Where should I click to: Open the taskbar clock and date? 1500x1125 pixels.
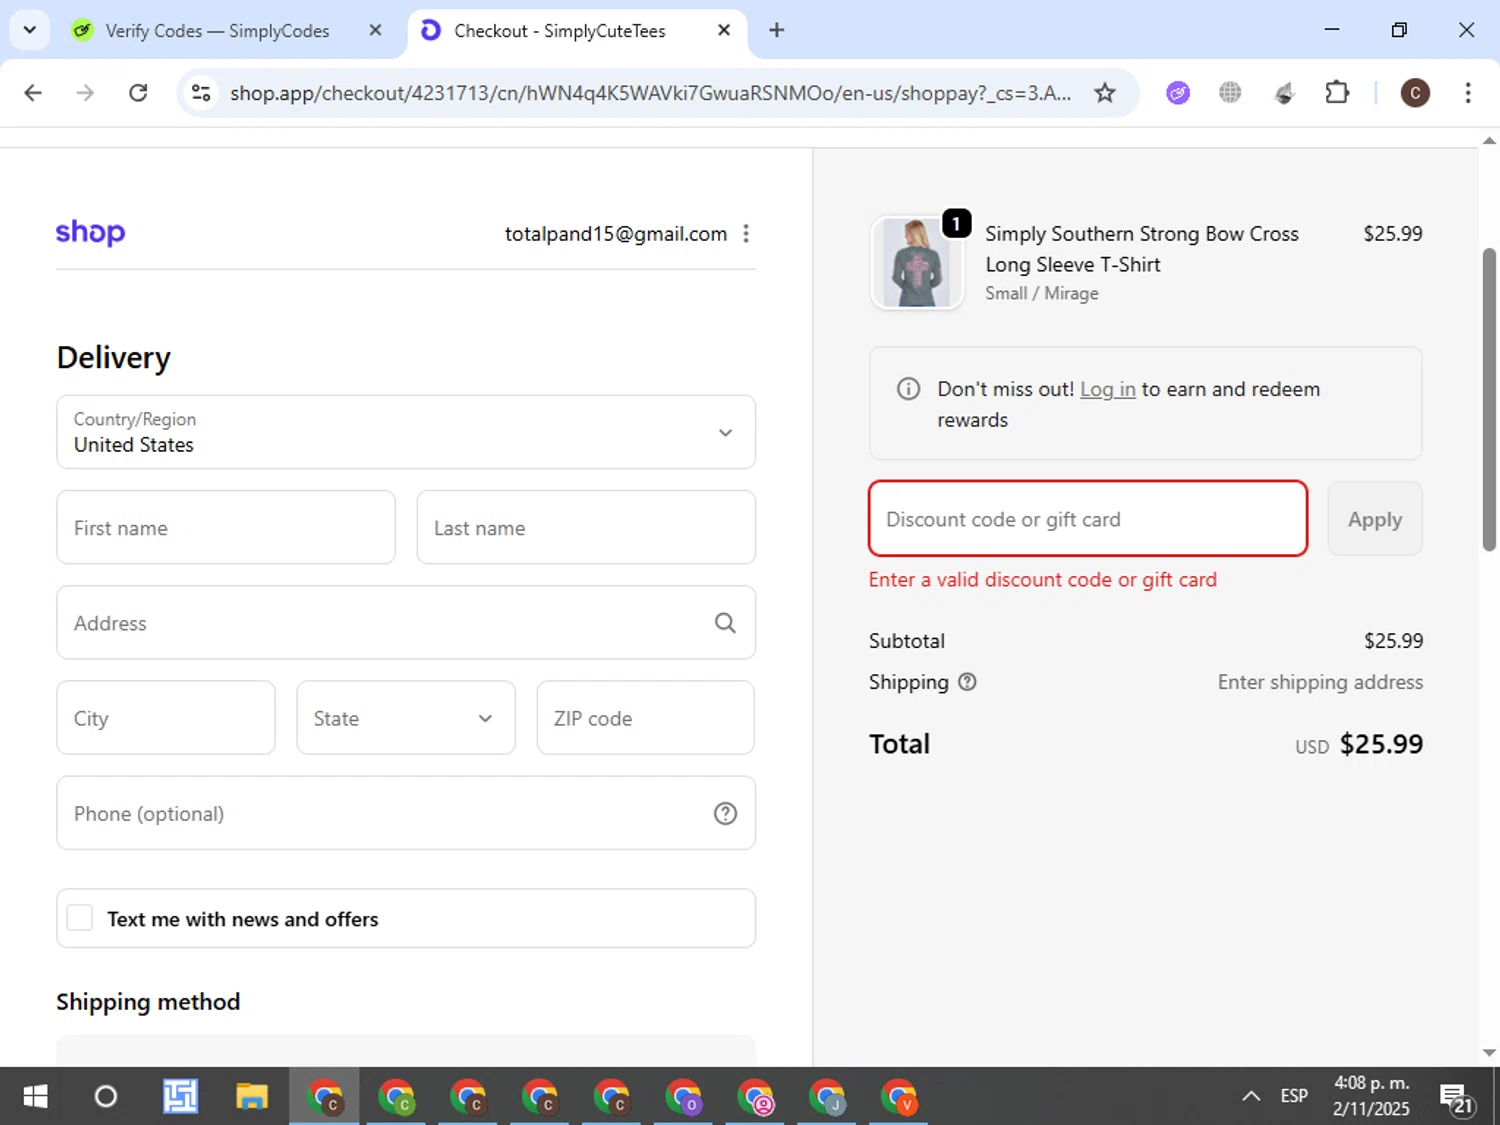point(1371,1096)
